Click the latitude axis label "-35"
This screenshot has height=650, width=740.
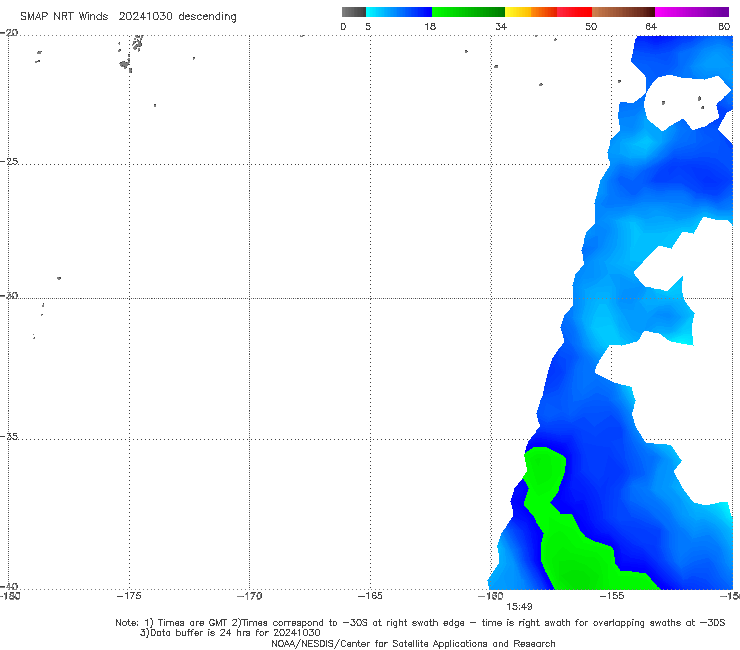[9, 437]
